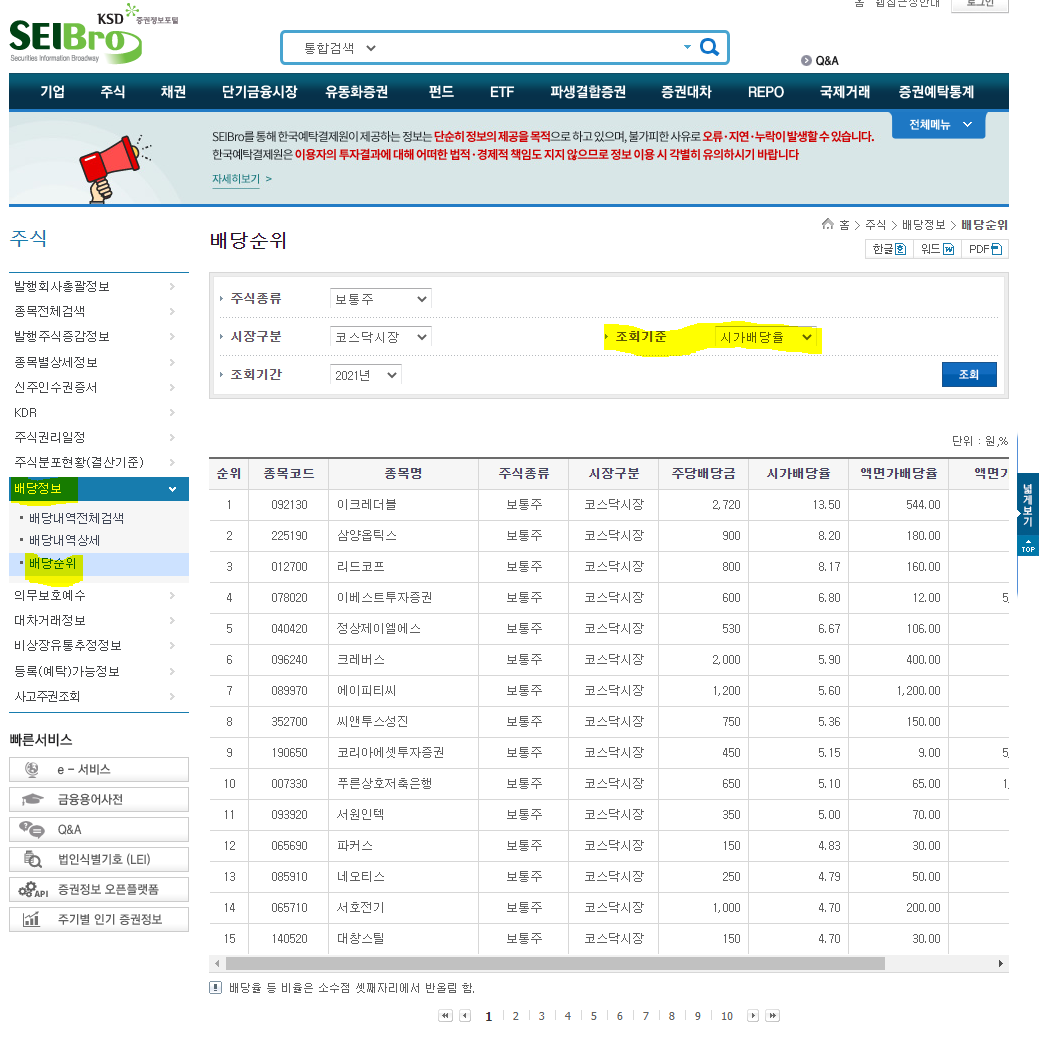Go to page 2 of results
Image resolution: width=1051 pixels, height=1040 pixels.
coord(515,1017)
